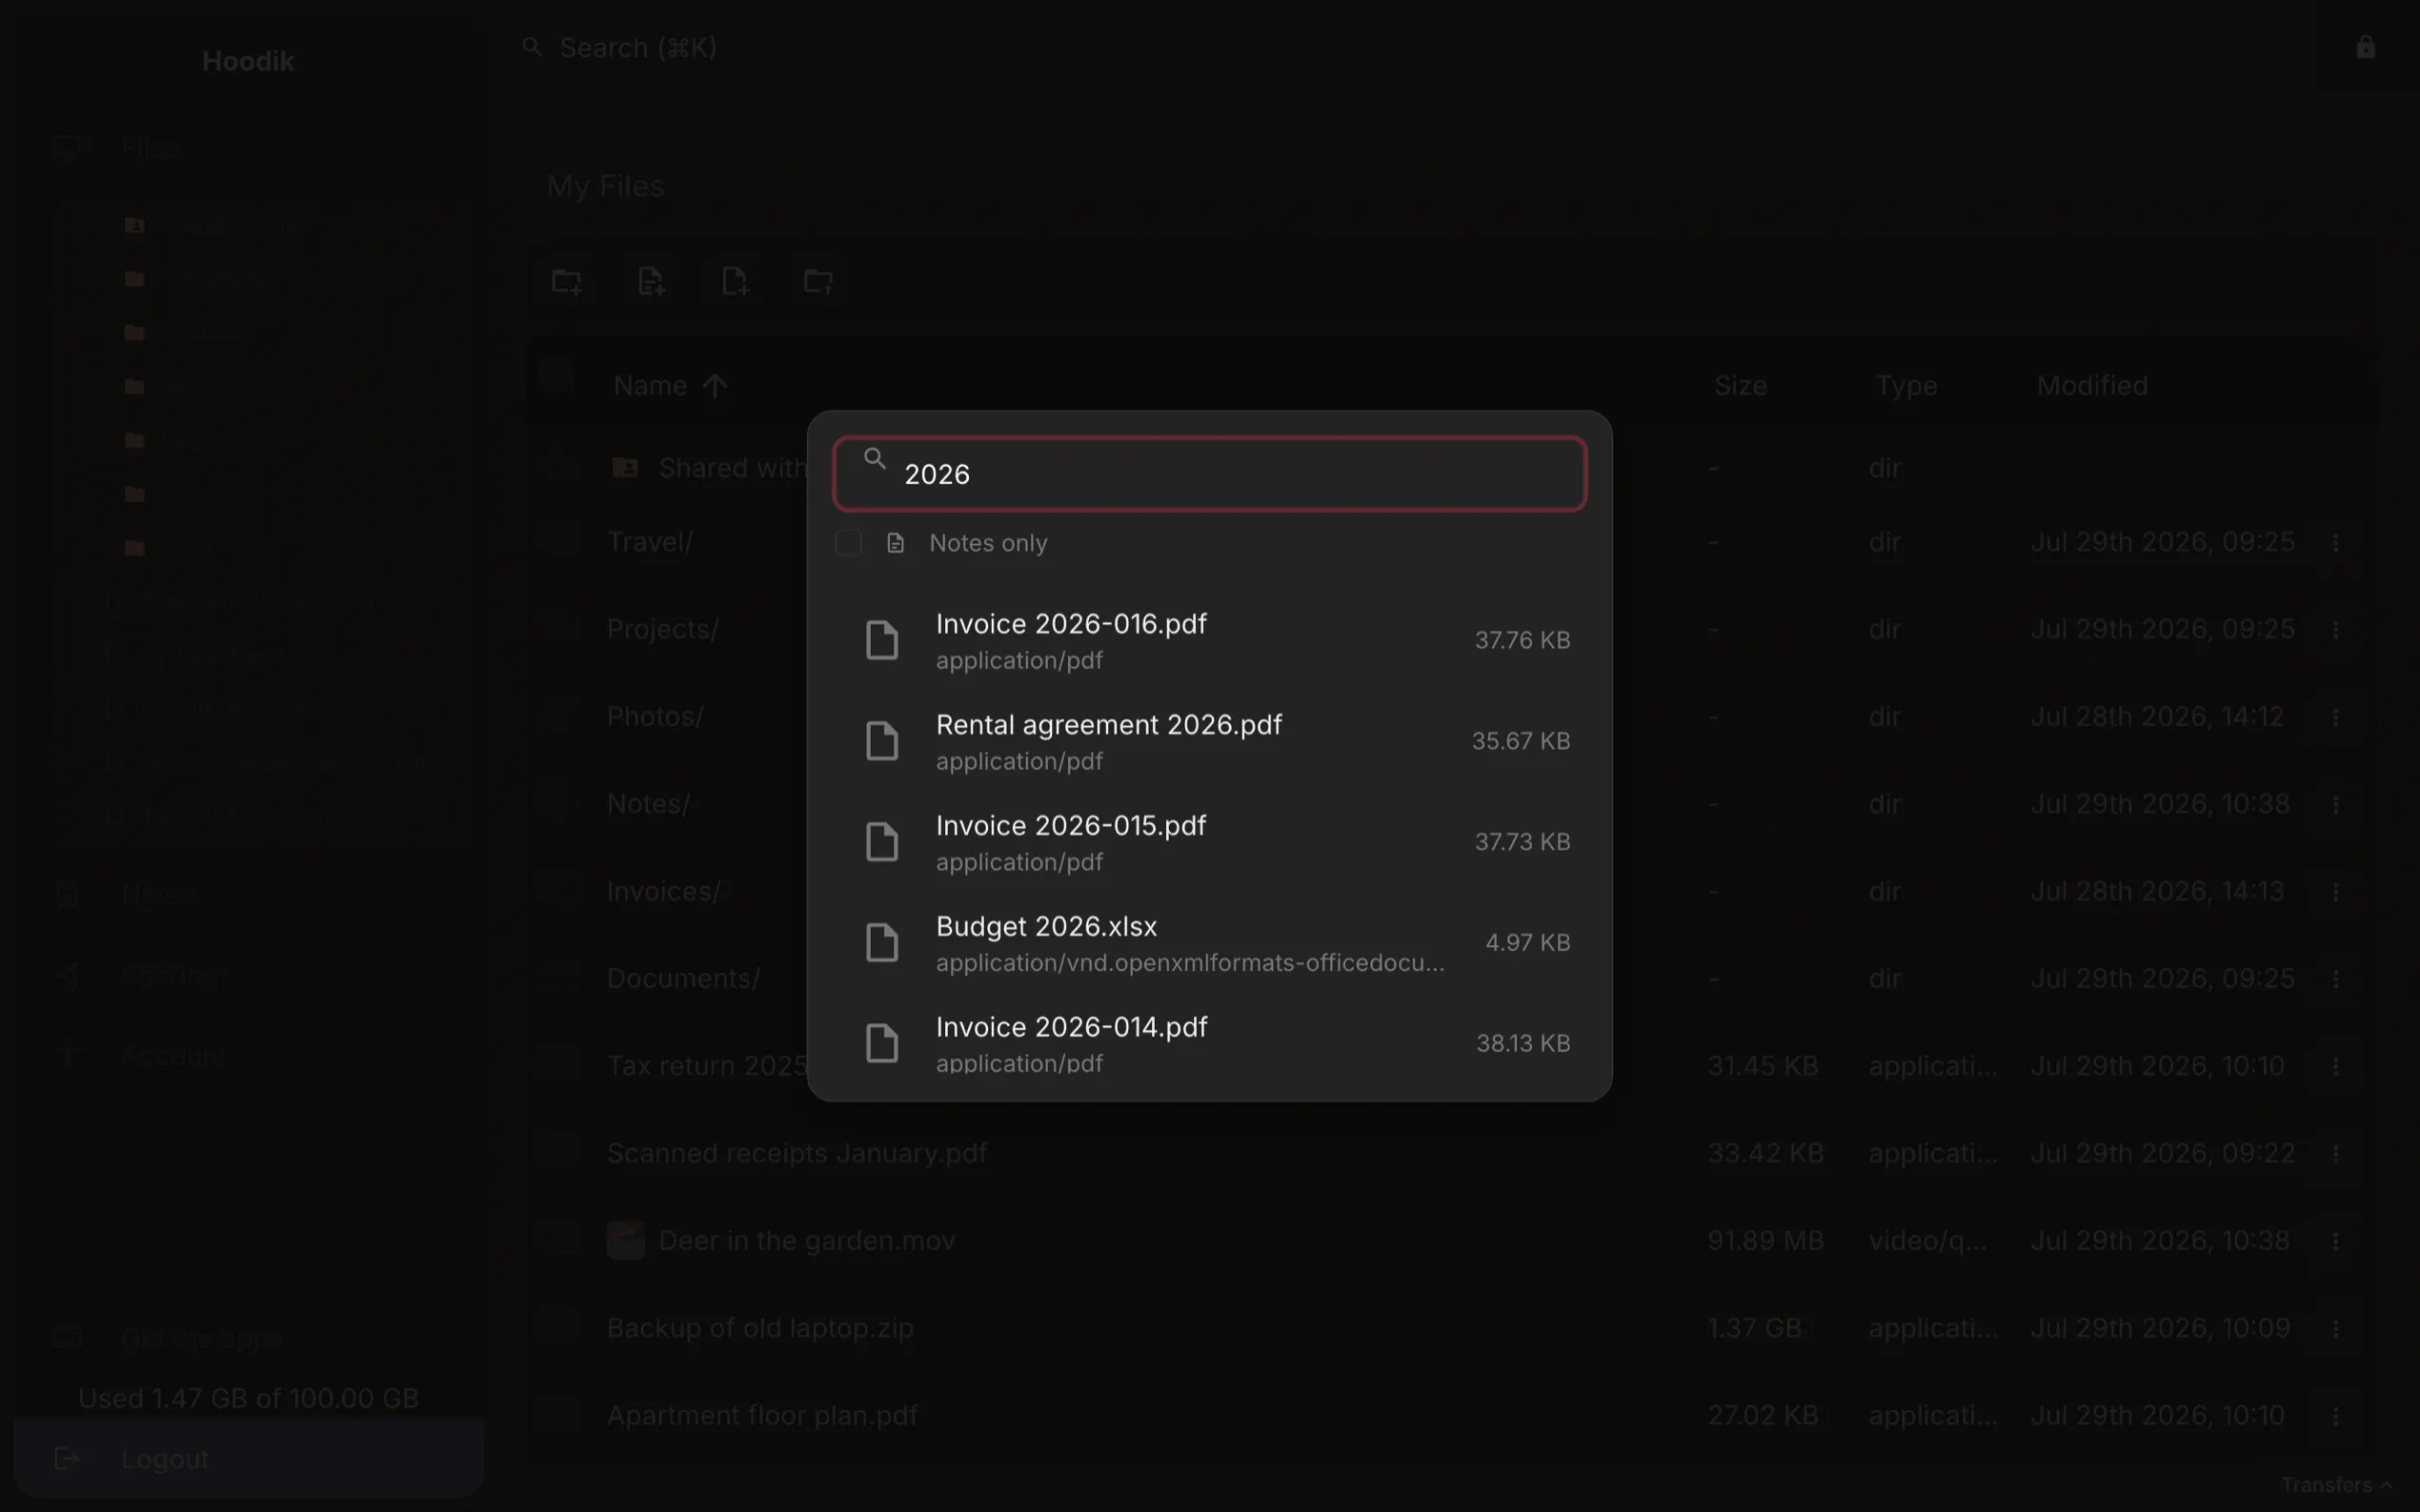This screenshot has width=2420, height=1512.
Task: Open the Invoice 2026-016.pdf search result
Action: coord(1210,640)
